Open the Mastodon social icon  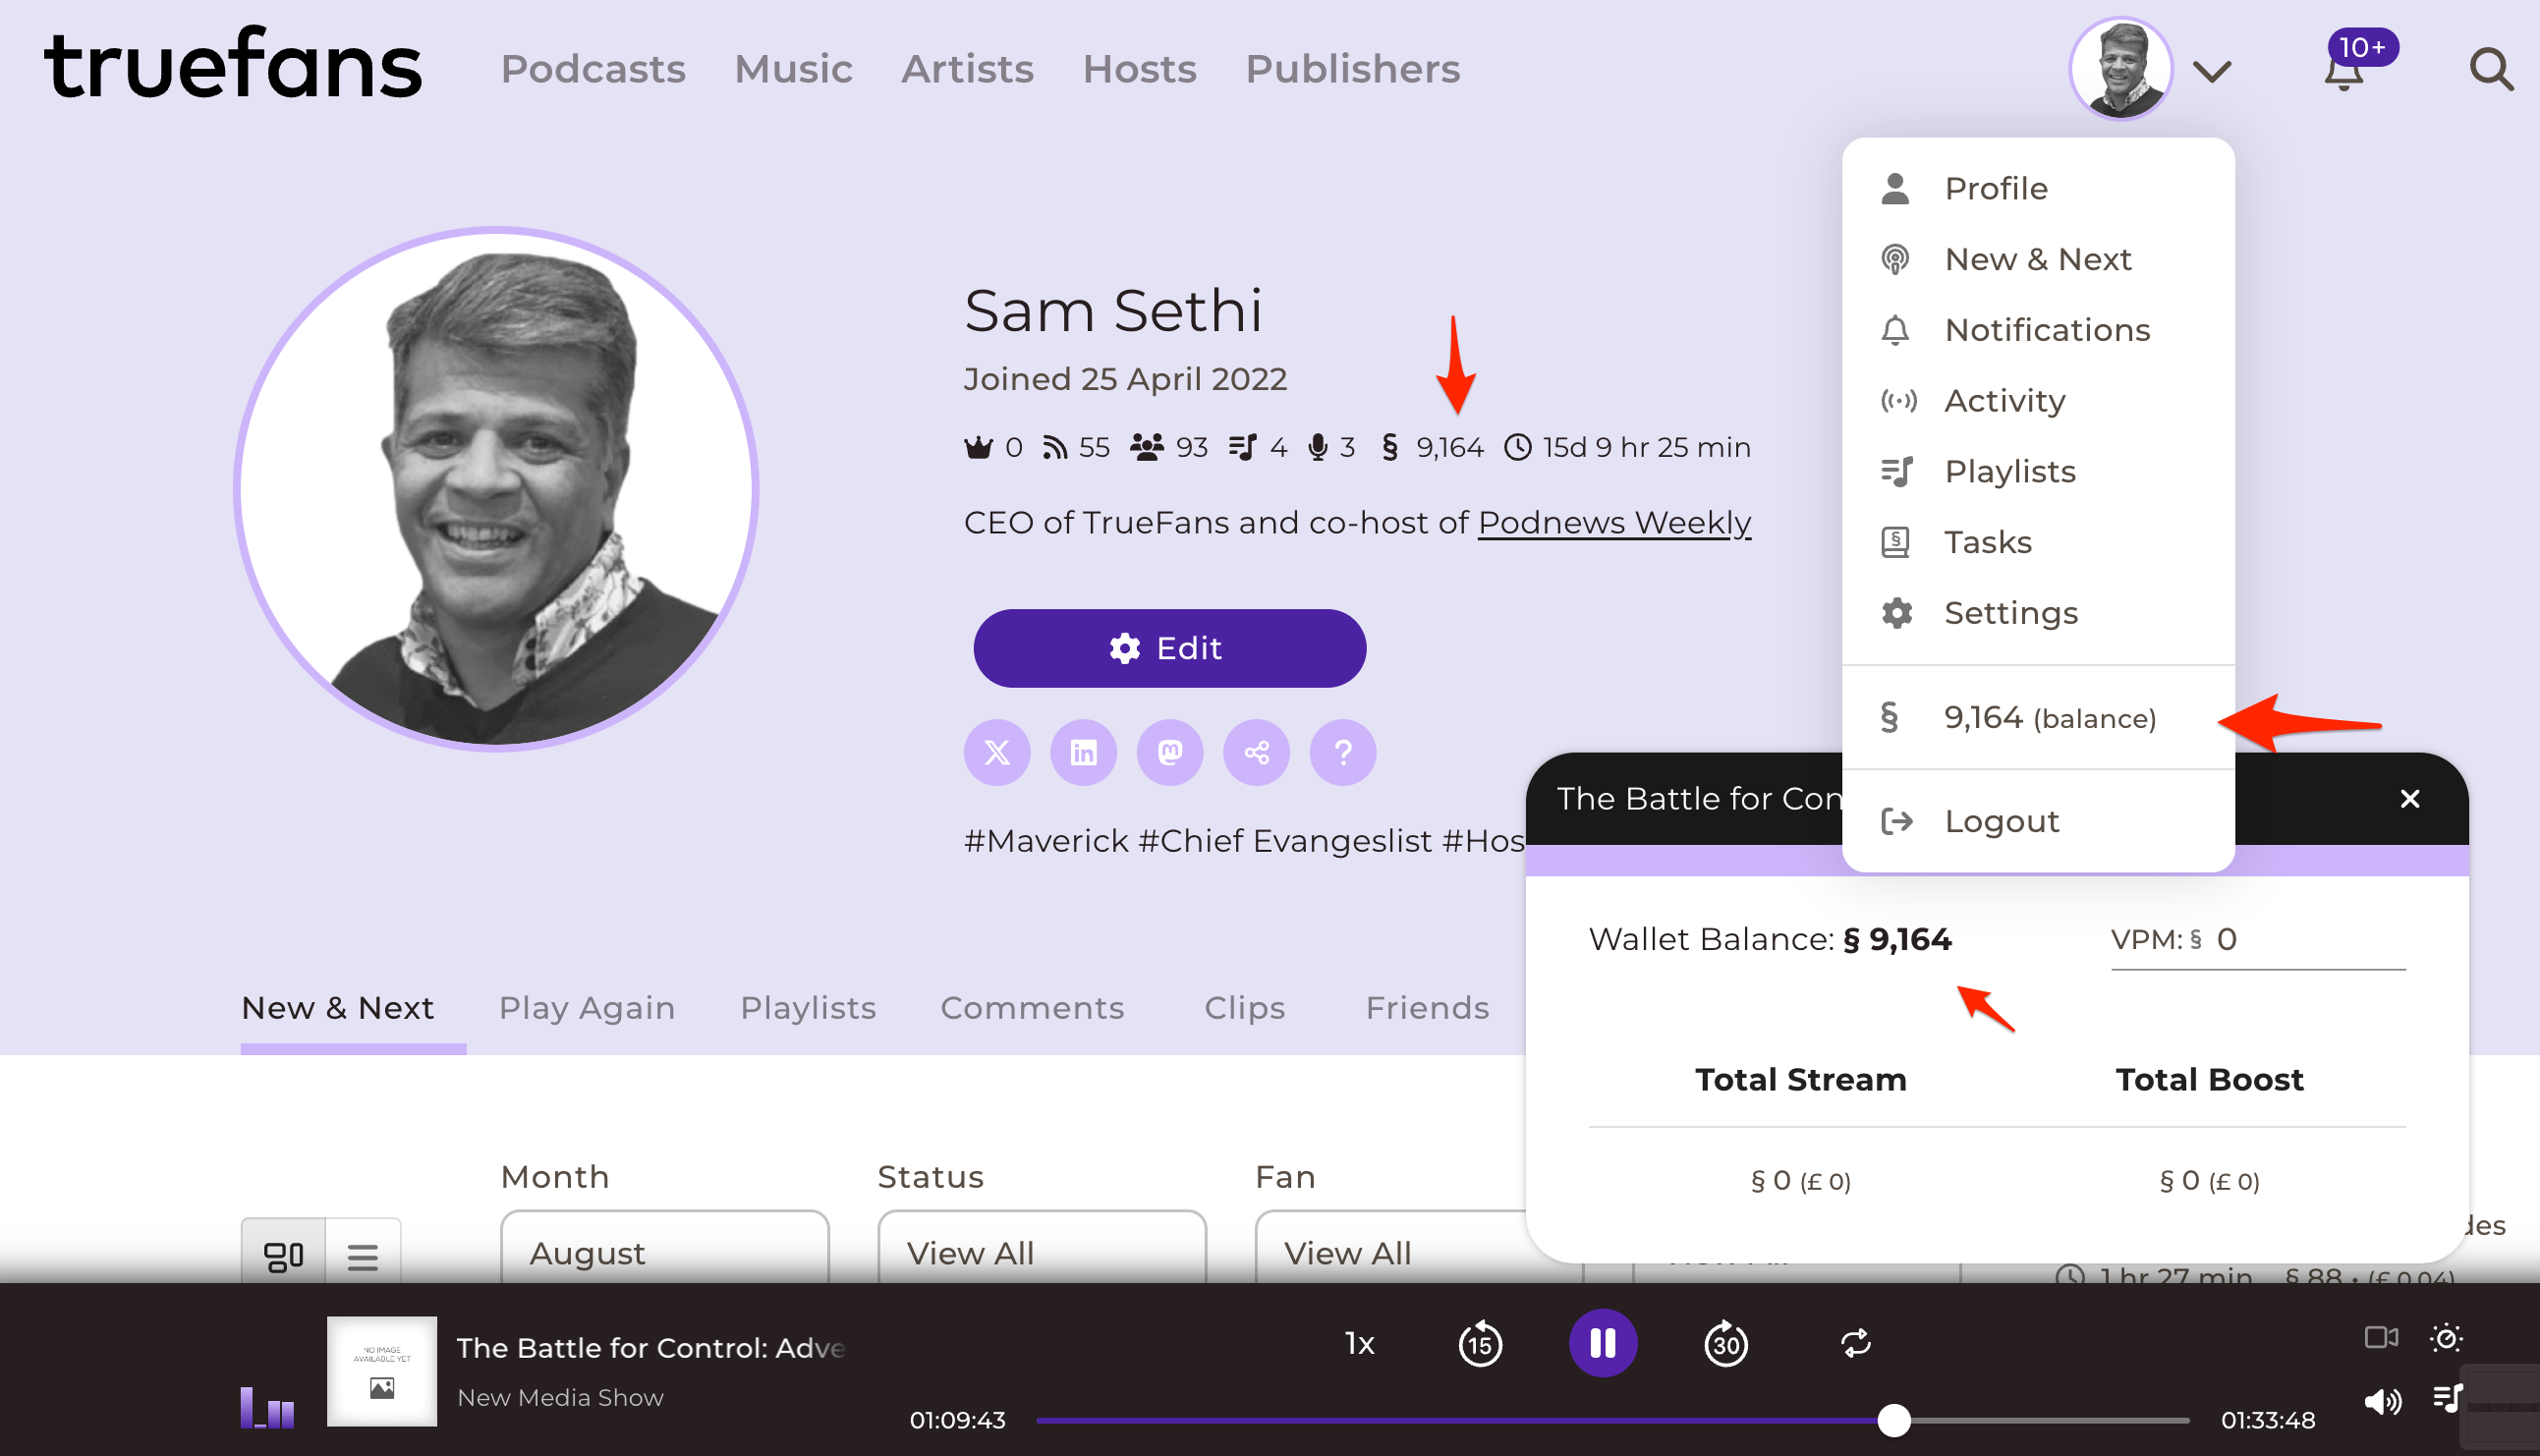1170,752
